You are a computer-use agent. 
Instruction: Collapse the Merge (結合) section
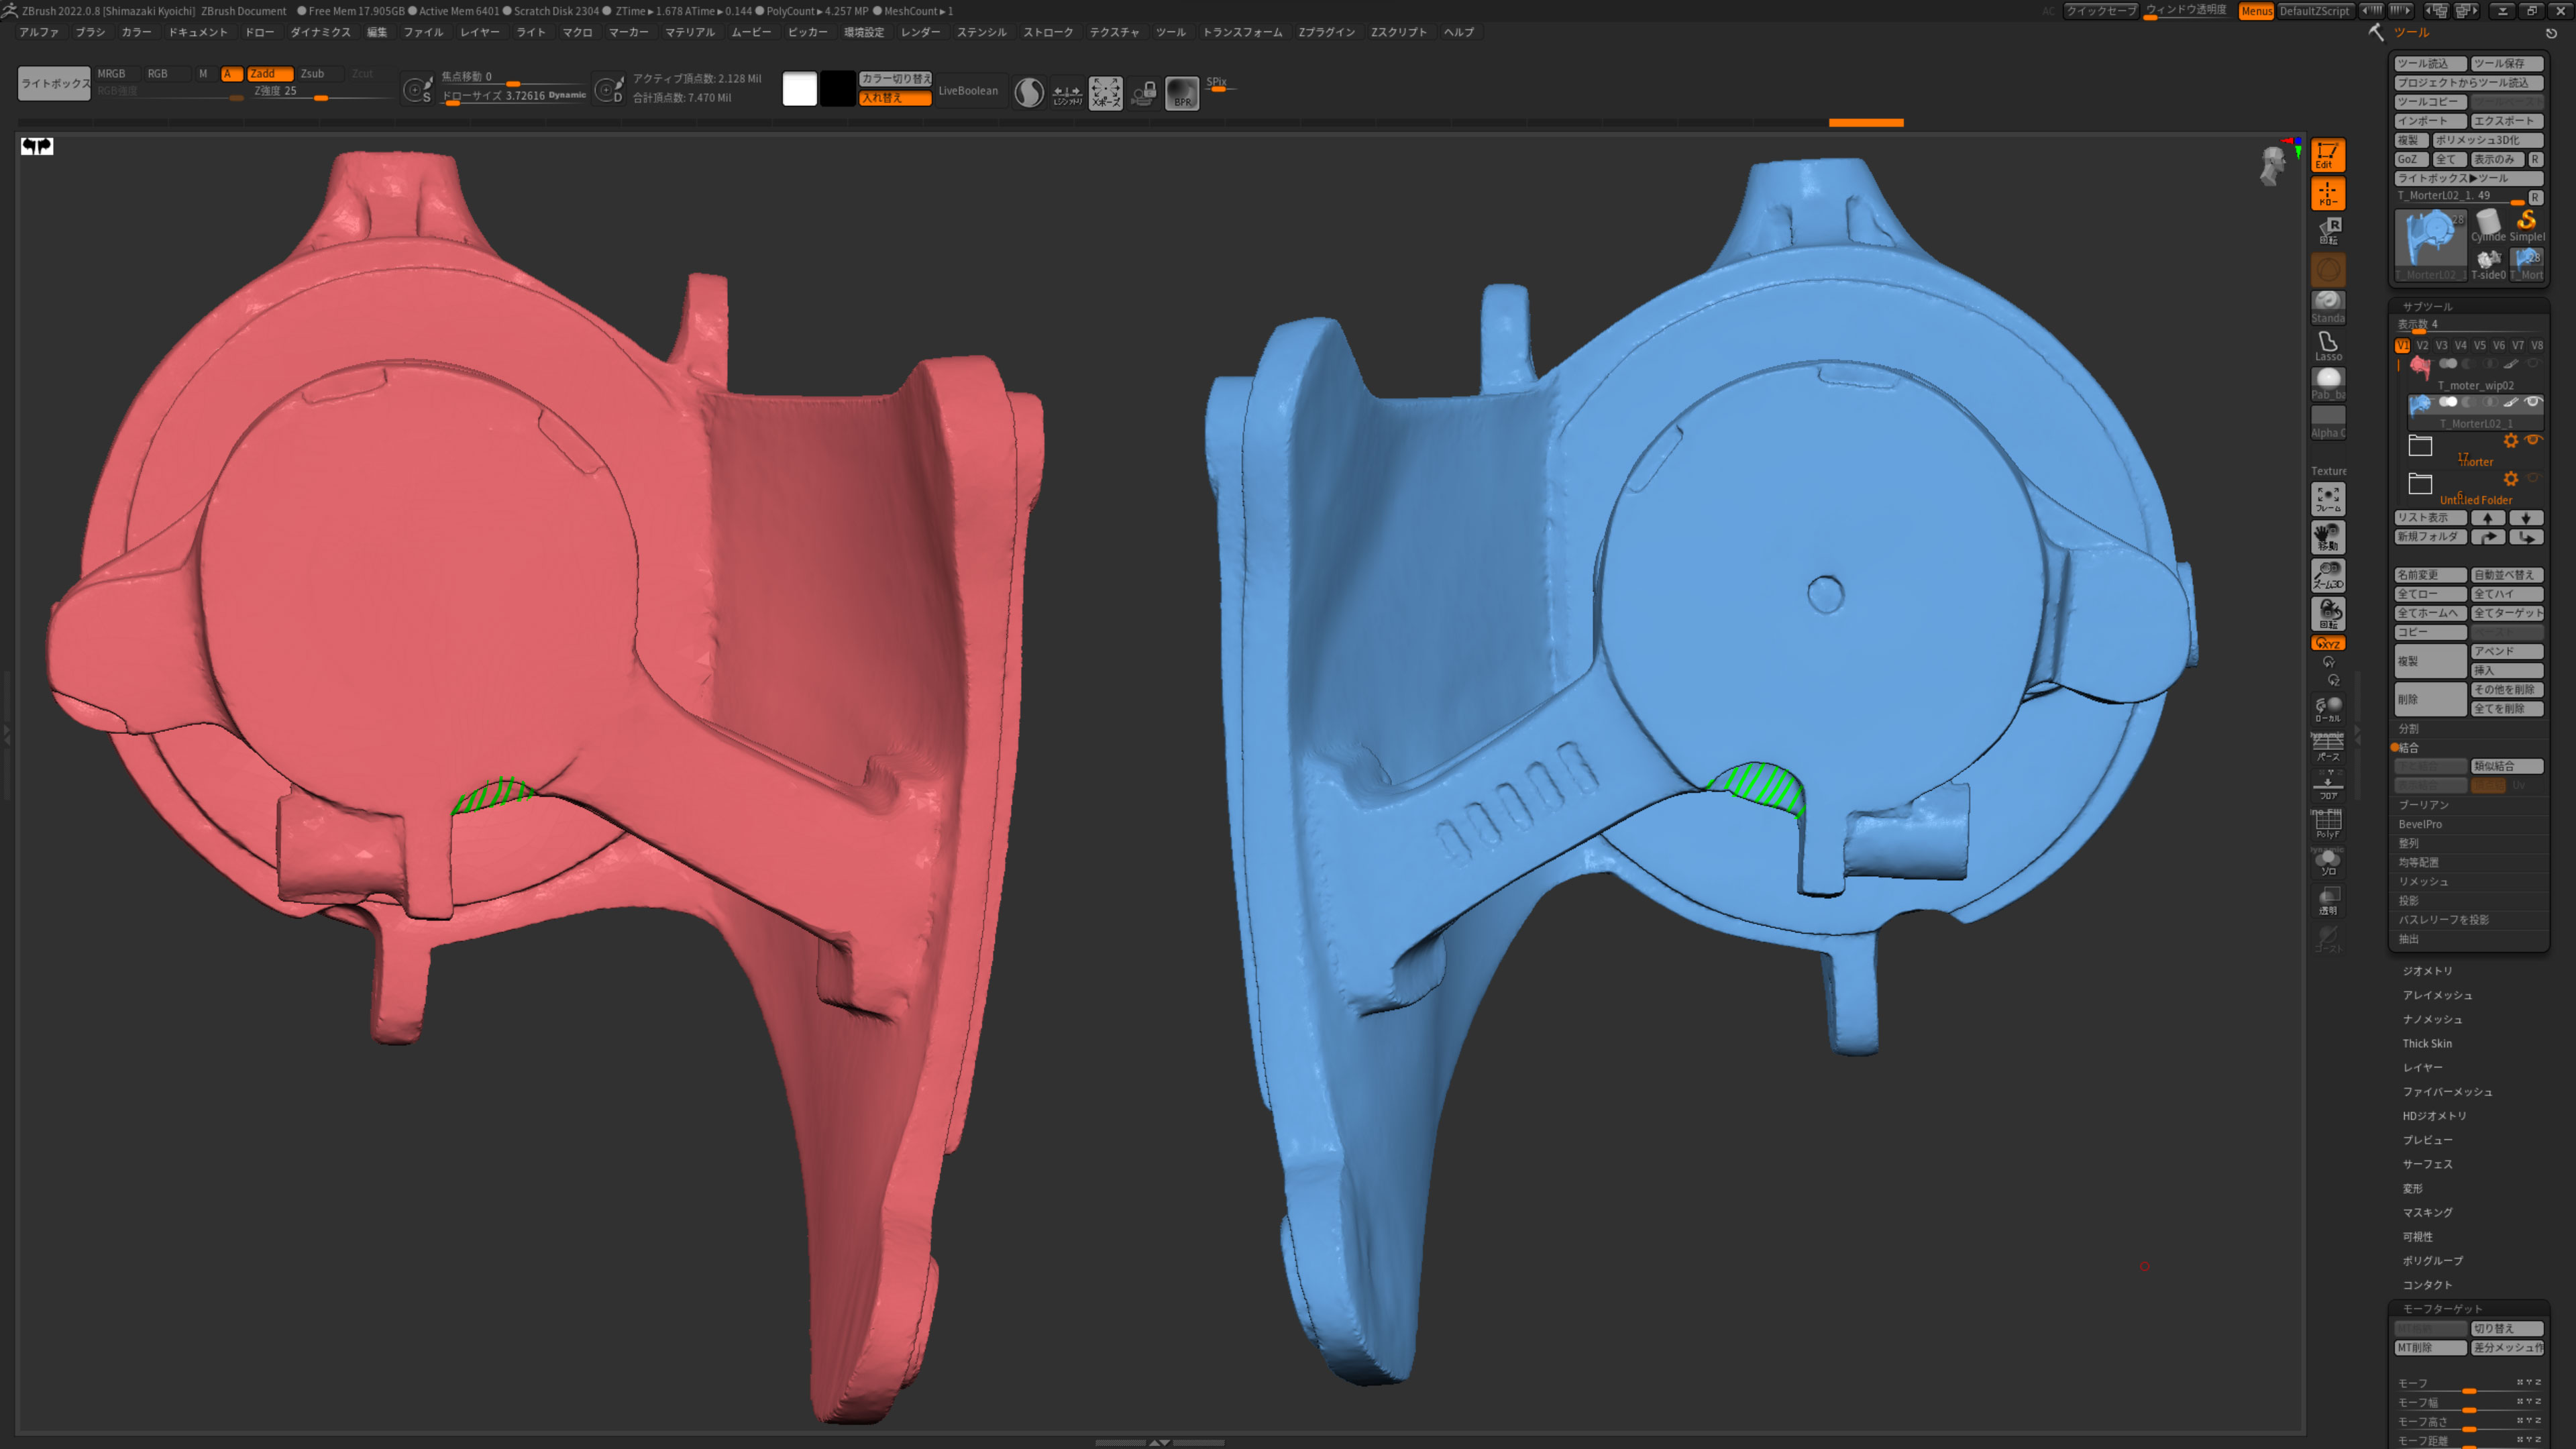pos(2408,747)
